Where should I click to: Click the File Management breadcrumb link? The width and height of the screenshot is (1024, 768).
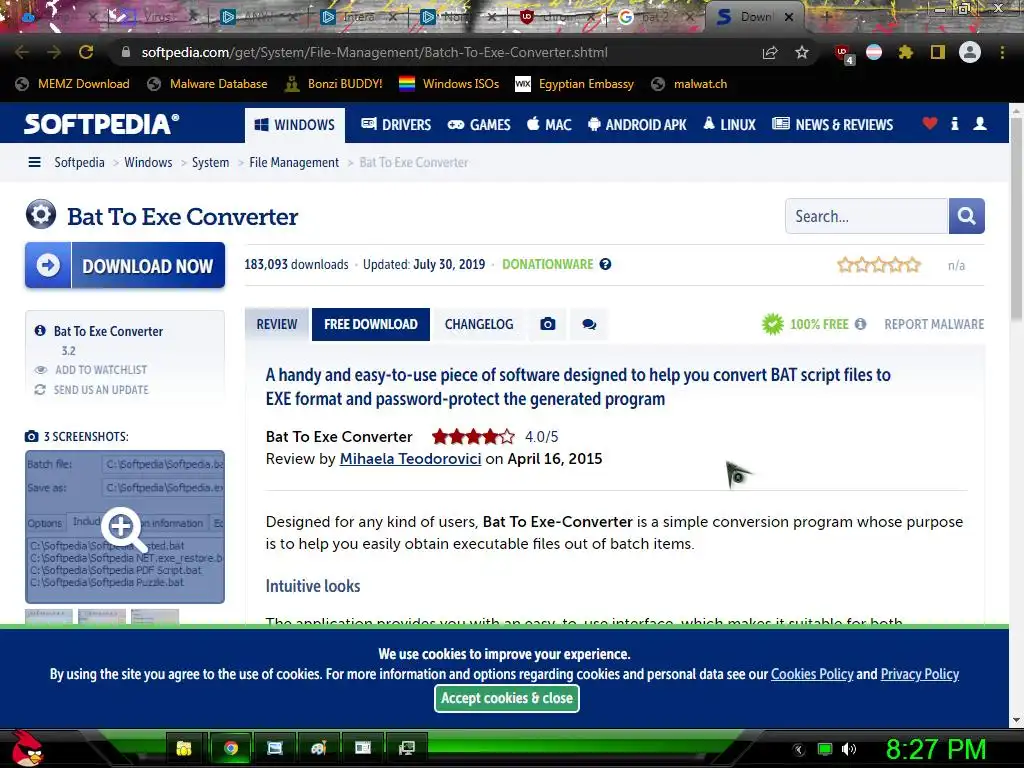click(x=294, y=163)
